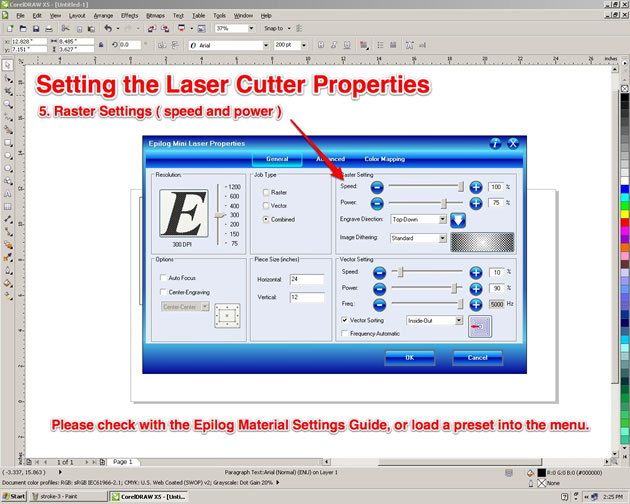Switch to the General tab

point(277,159)
